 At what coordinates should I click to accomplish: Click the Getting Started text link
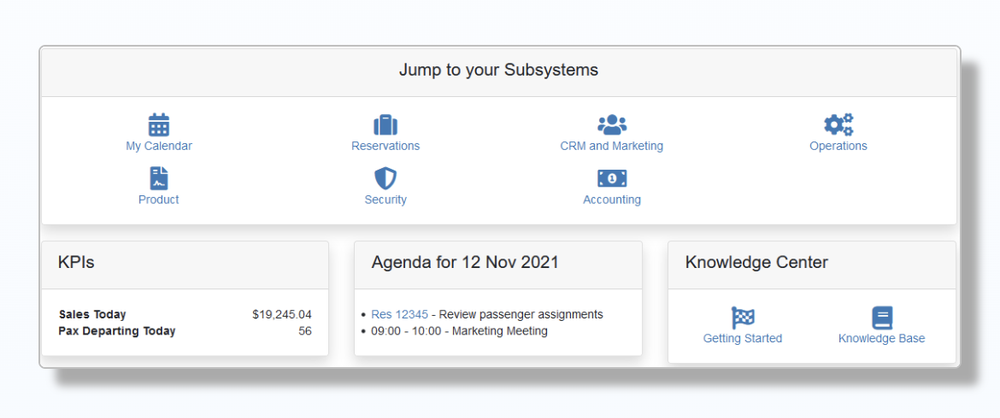tap(742, 339)
